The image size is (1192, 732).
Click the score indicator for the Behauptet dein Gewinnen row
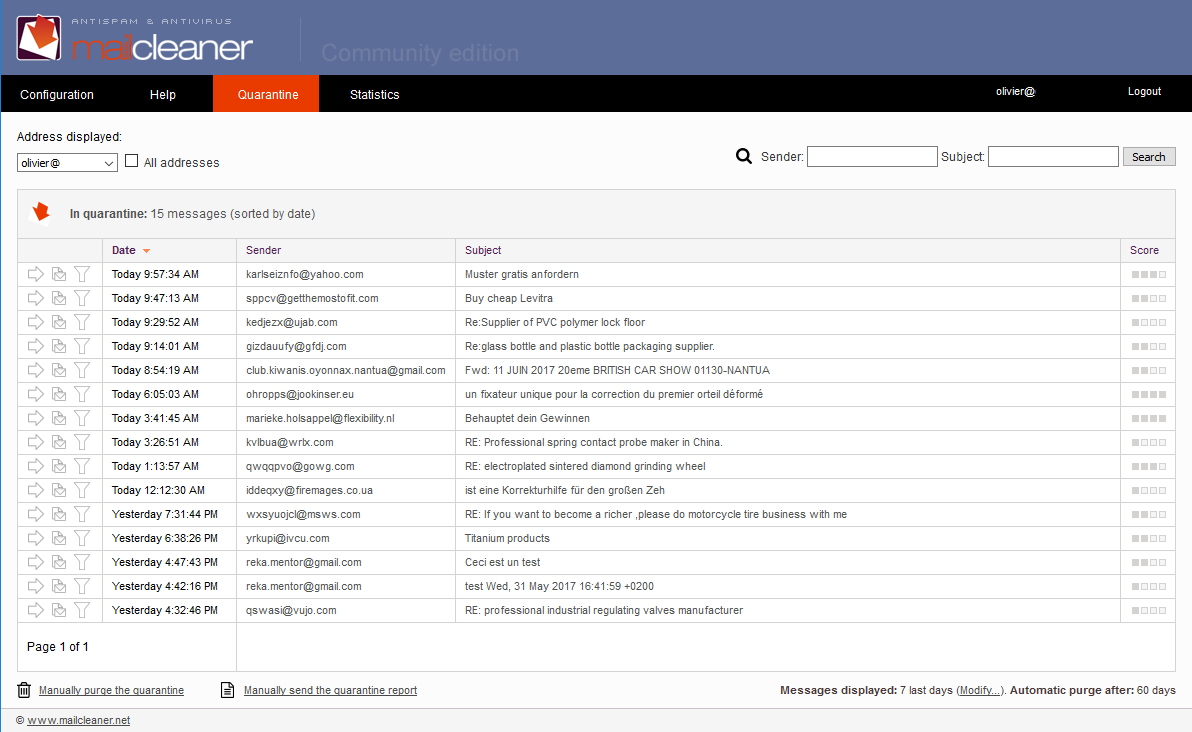1148,418
